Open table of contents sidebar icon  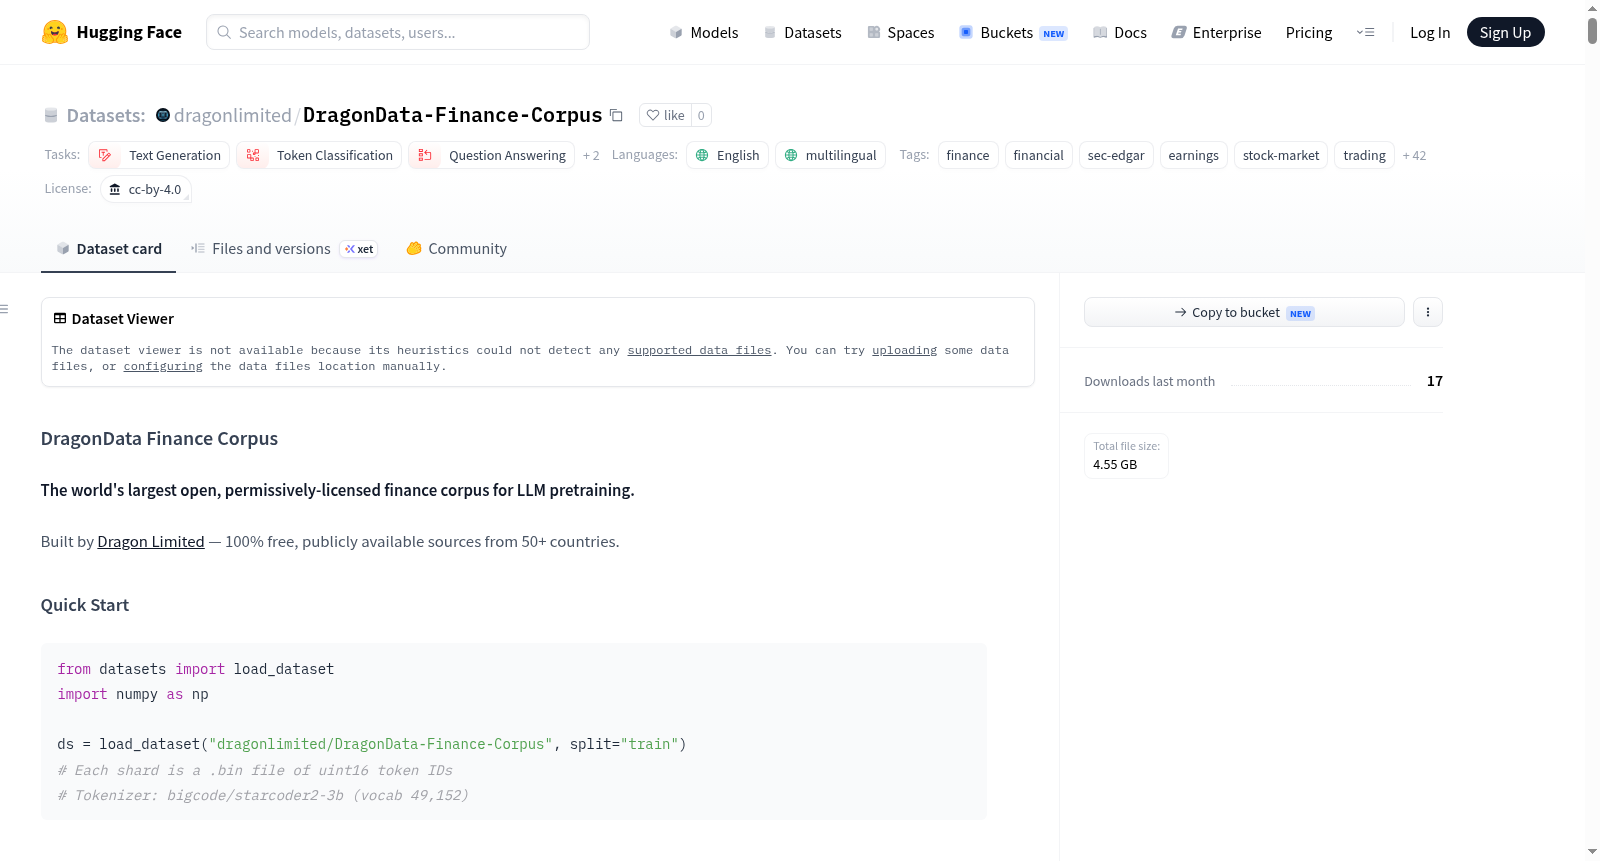(x=4, y=309)
